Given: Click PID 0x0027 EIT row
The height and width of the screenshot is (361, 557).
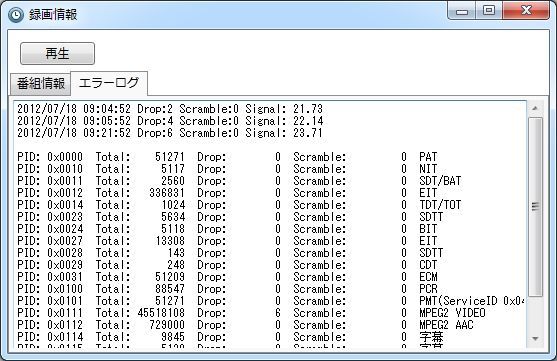Looking at the screenshot, I should (x=227, y=241).
